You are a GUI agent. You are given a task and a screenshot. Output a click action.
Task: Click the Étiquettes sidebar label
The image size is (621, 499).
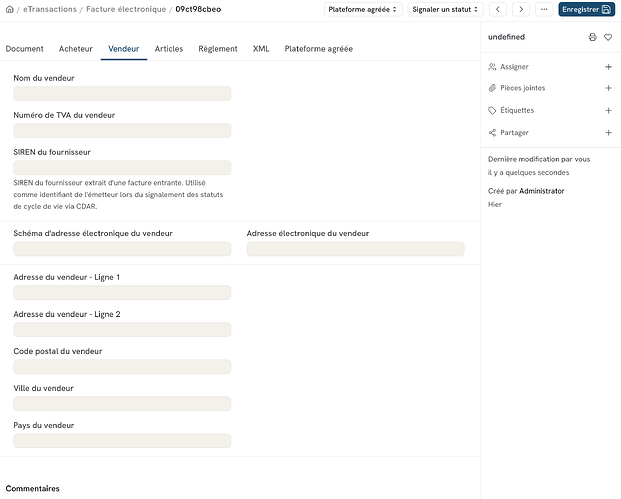pyautogui.click(x=517, y=110)
